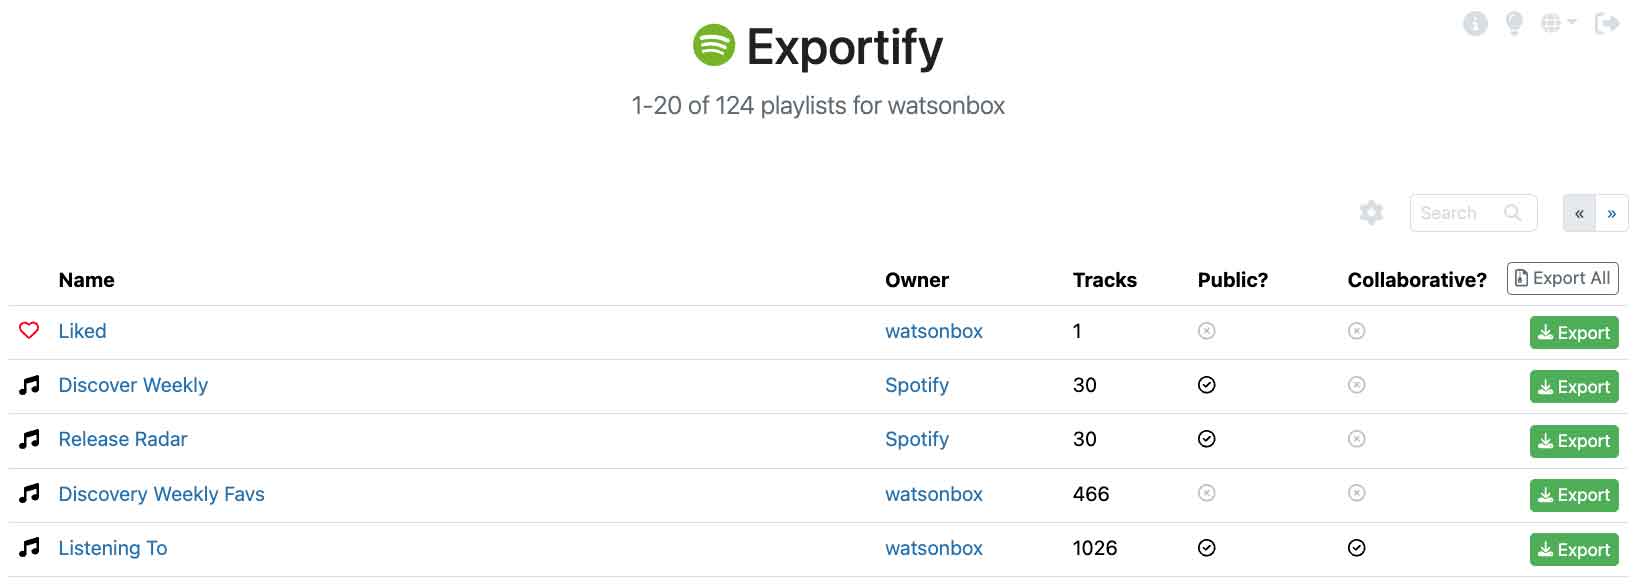Viewport: 1639px width, 587px height.
Task: Log out using the exit icon top right
Action: (1608, 22)
